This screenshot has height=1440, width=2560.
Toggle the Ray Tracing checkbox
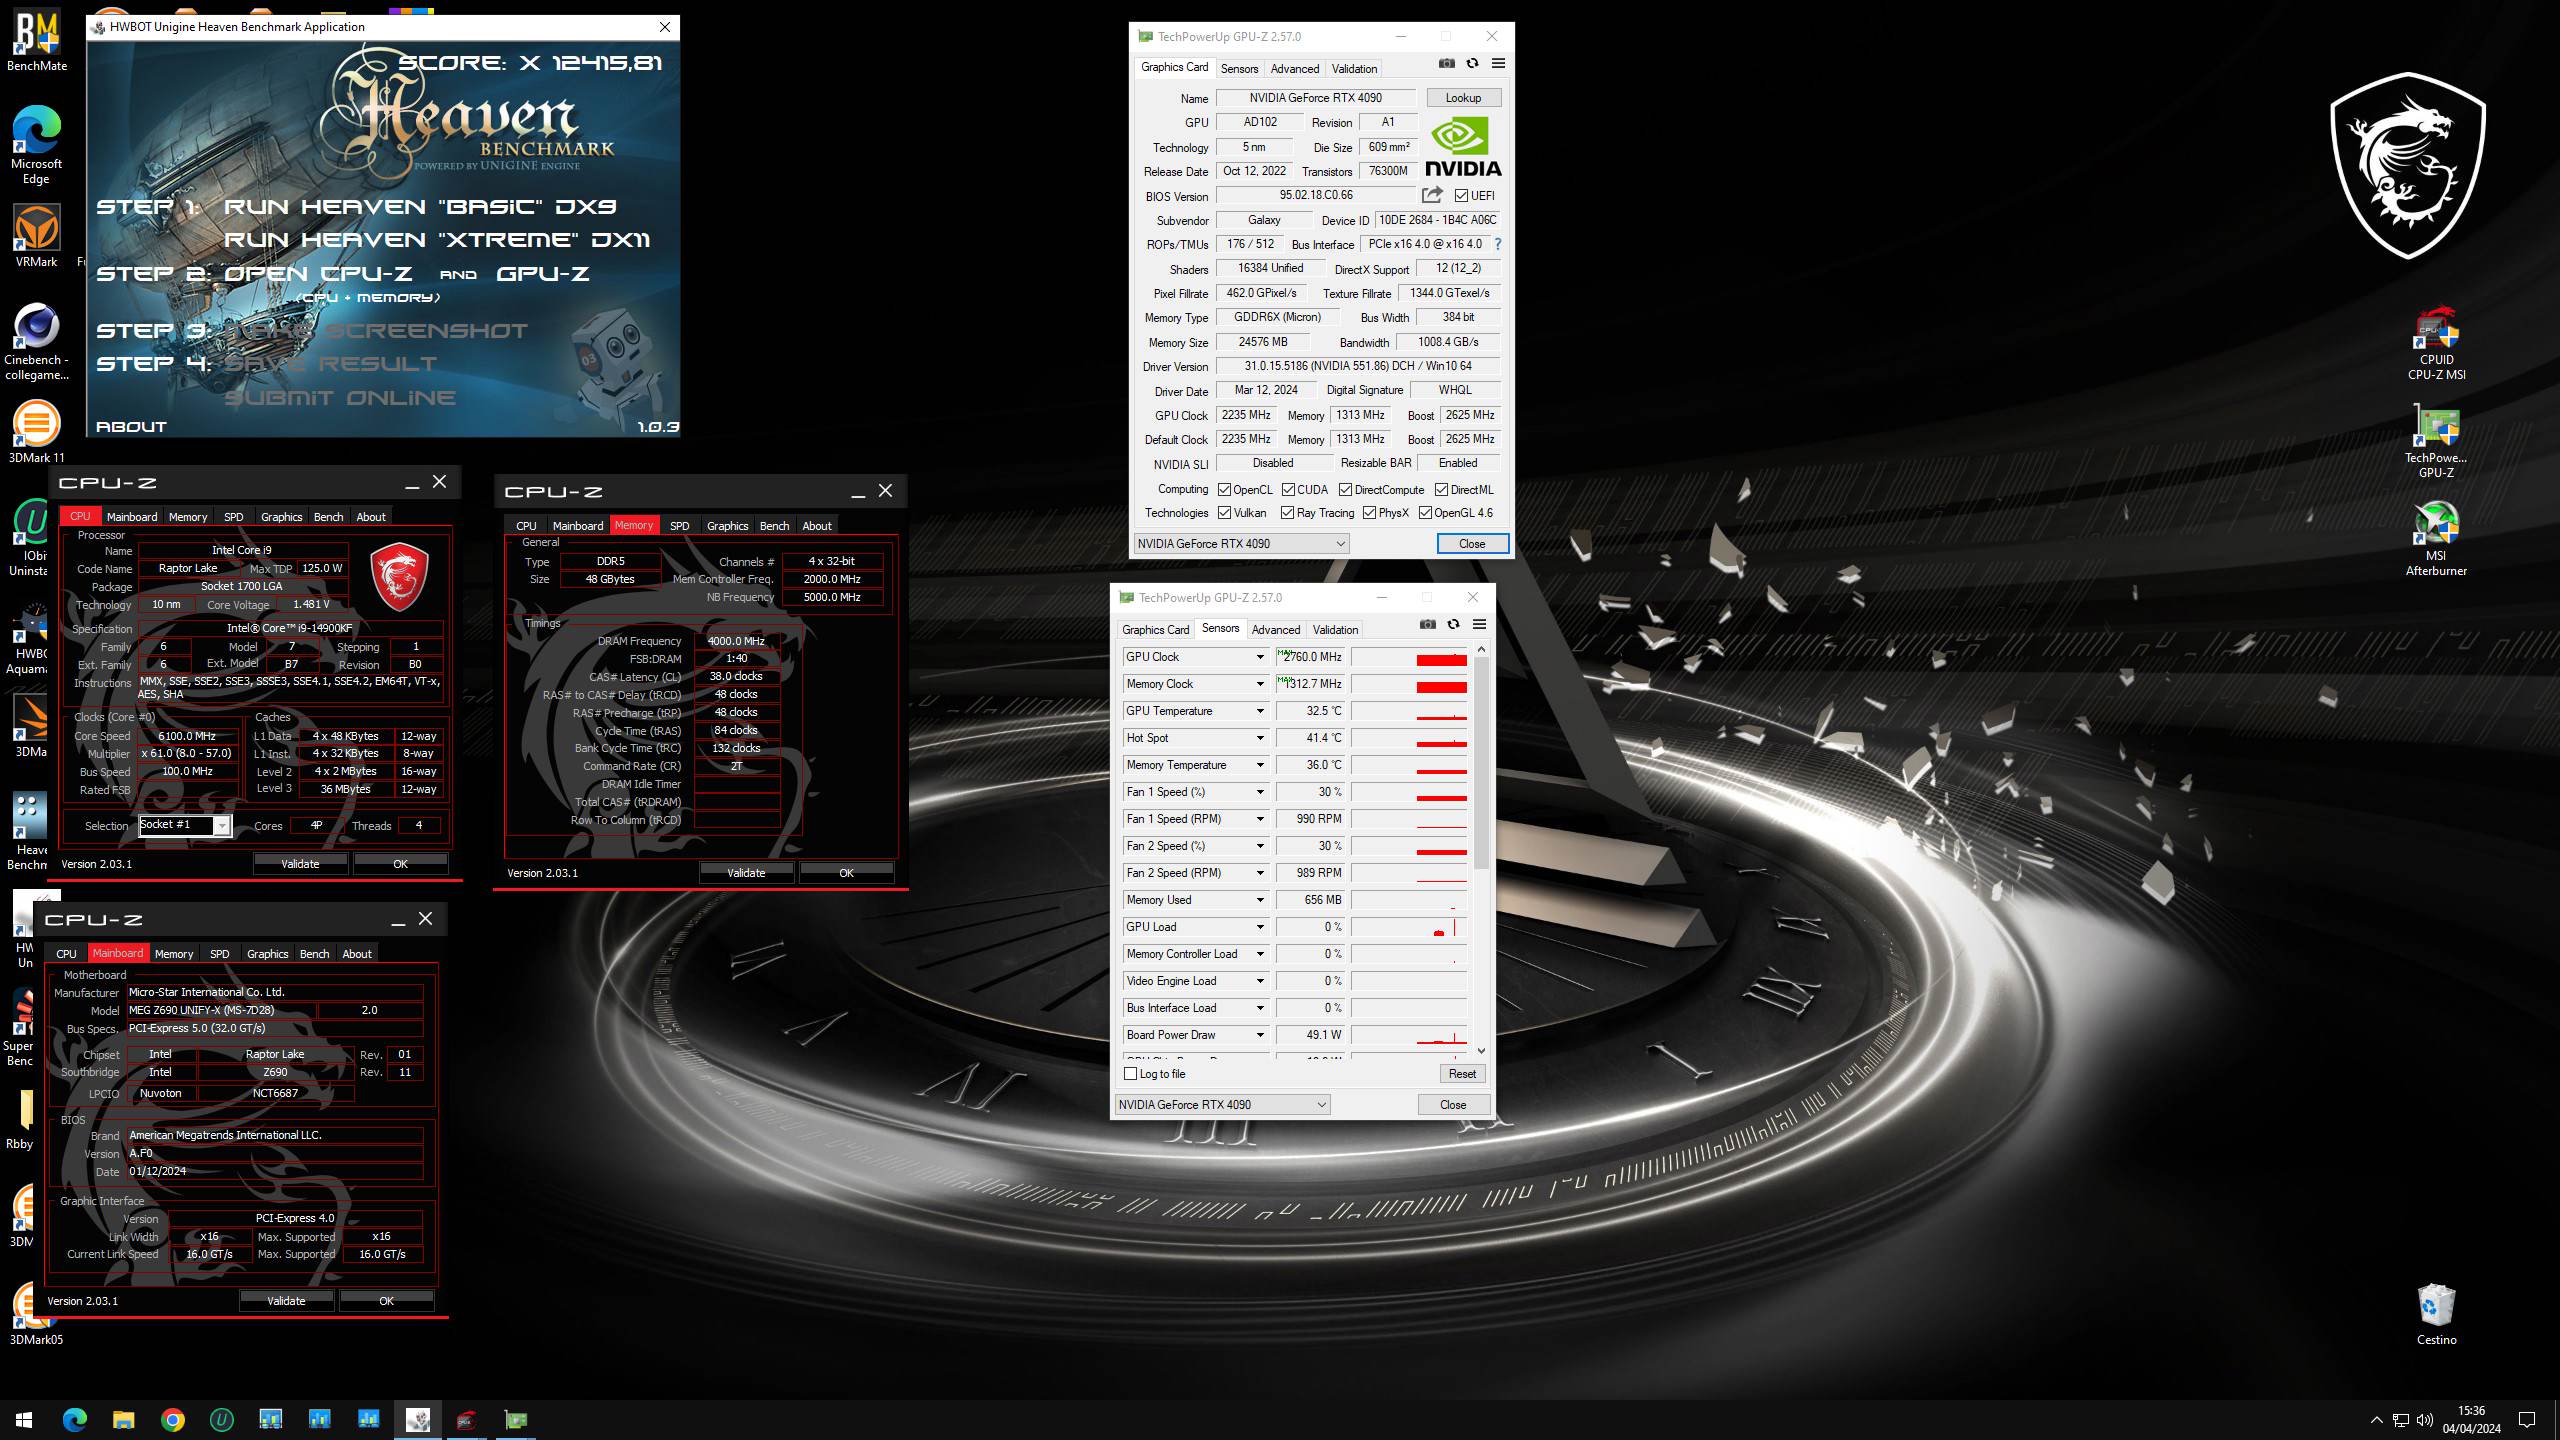click(1287, 513)
